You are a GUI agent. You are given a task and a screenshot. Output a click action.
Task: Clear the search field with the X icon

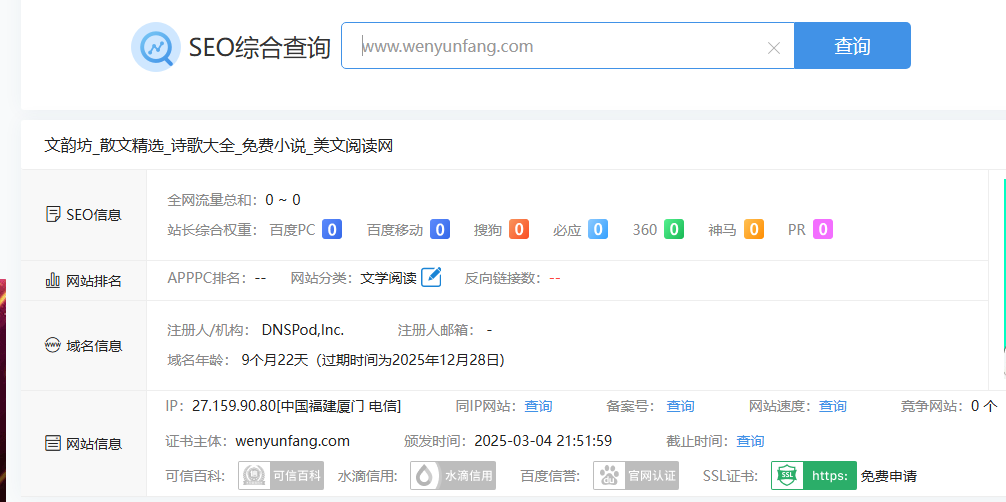pos(773,47)
